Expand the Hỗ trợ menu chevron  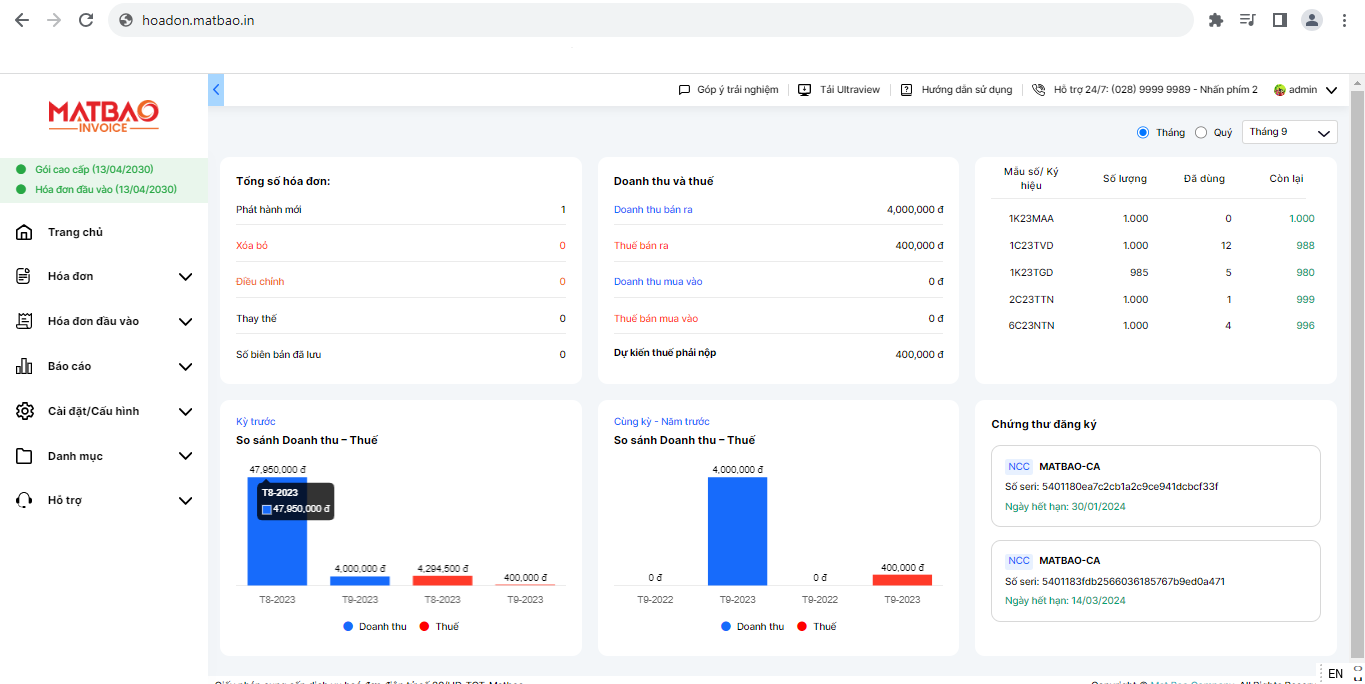(x=185, y=501)
